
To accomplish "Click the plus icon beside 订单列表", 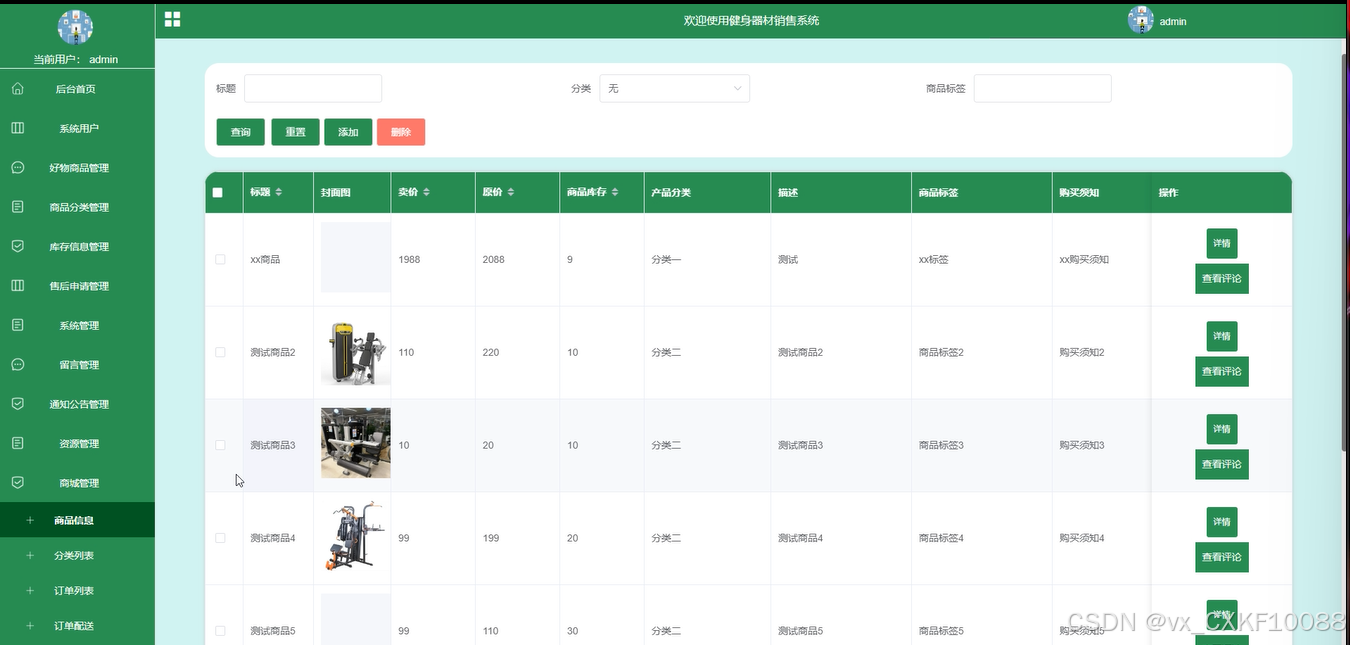I will coord(30,591).
